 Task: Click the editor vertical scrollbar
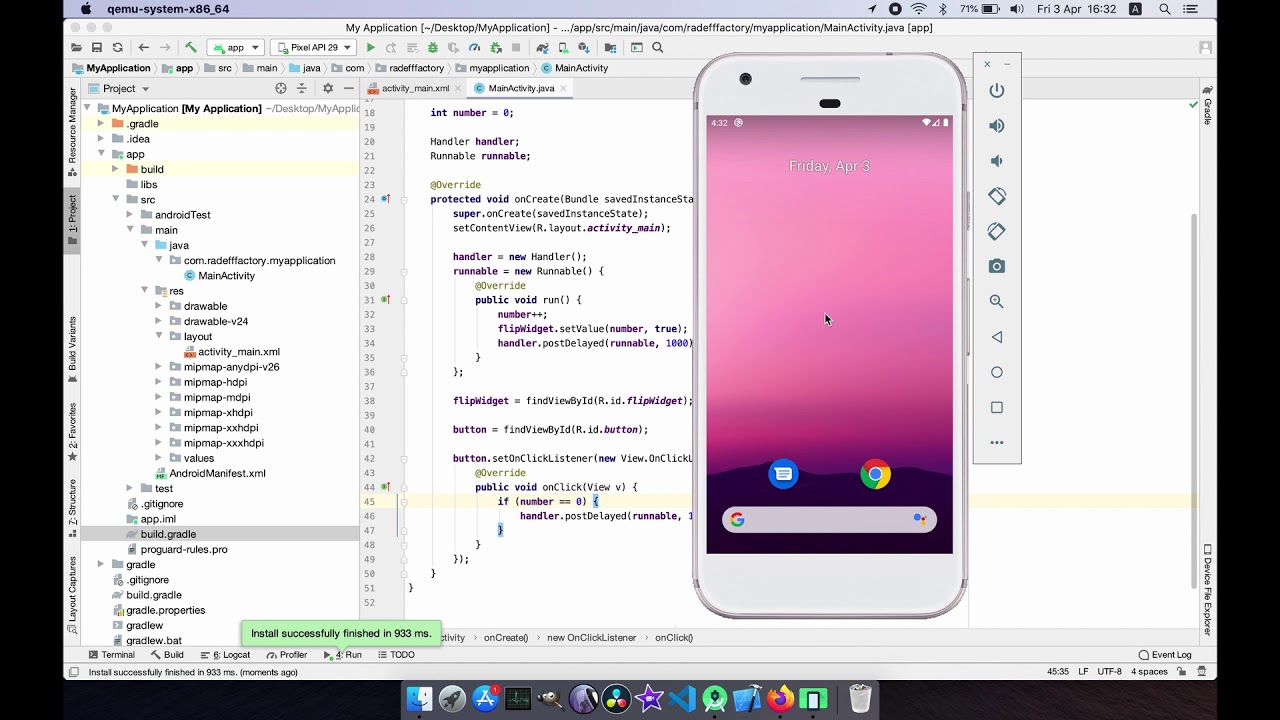1193,400
